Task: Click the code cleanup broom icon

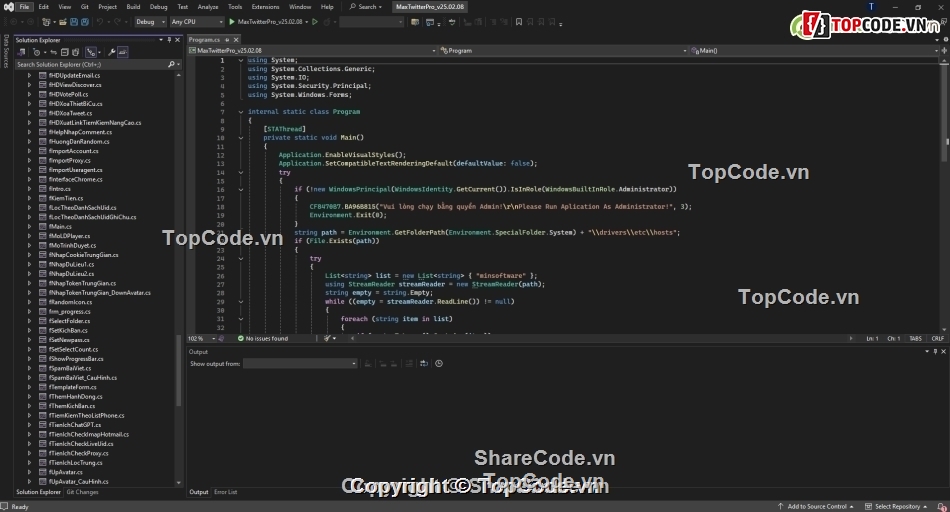Action: (327, 338)
